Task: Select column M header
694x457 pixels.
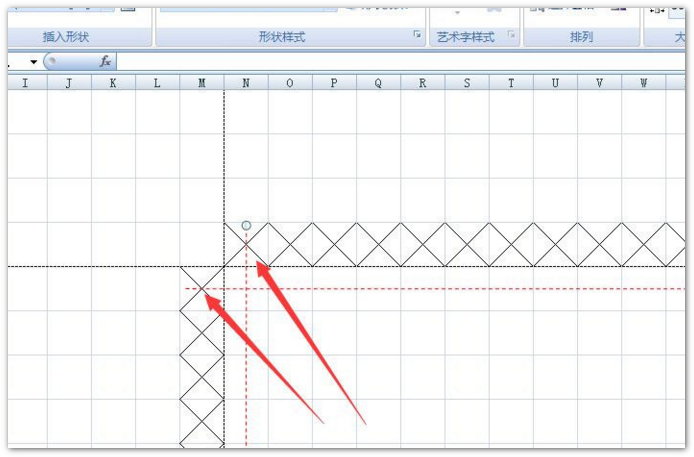Action: click(202, 83)
